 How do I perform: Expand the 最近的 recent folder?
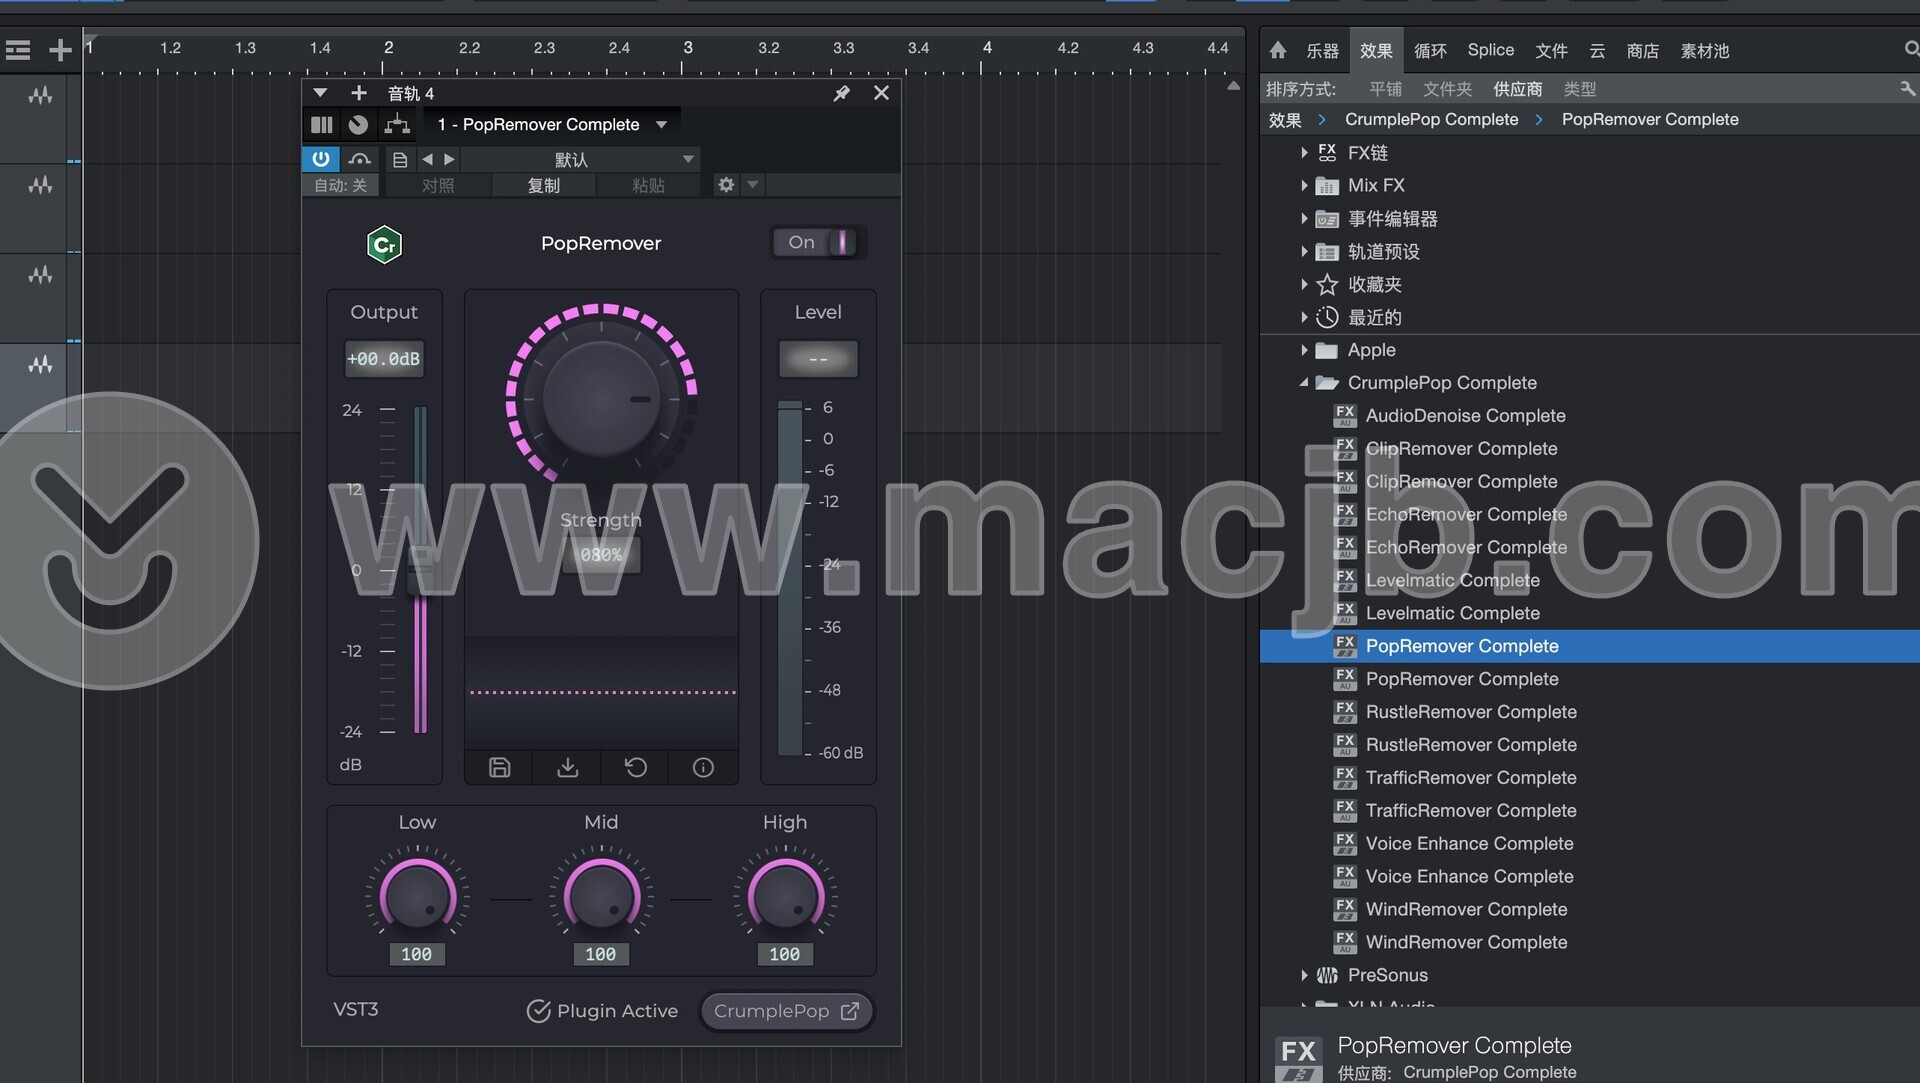(x=1304, y=318)
